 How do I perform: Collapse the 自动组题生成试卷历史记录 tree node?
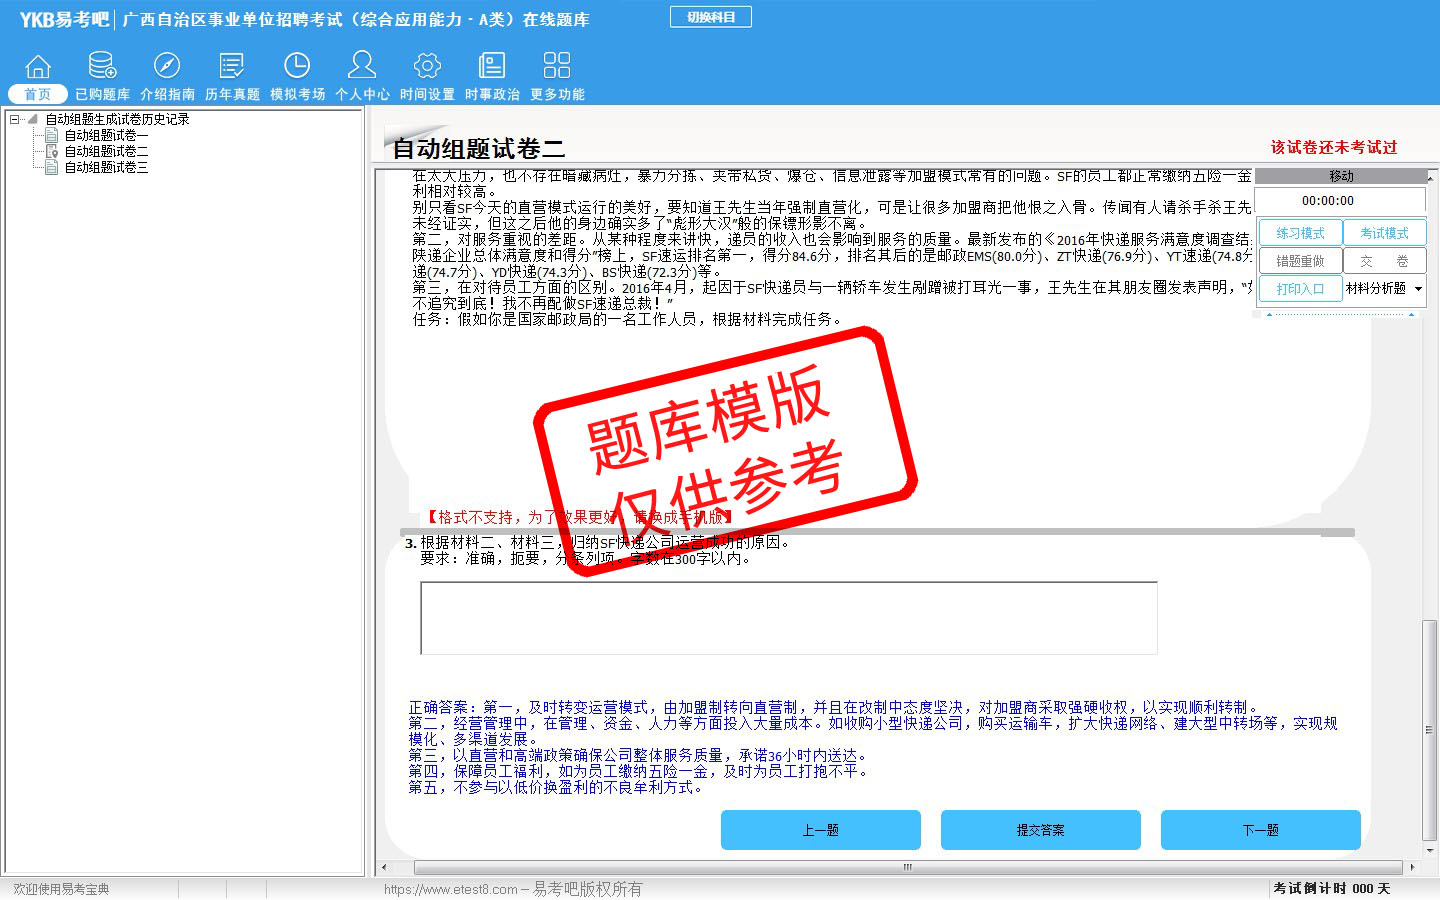15,119
